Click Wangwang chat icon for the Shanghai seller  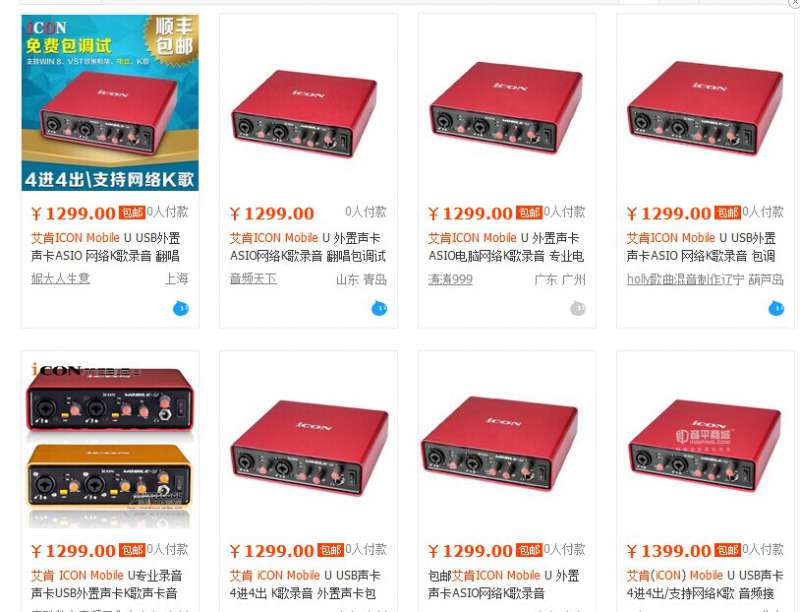click(181, 309)
